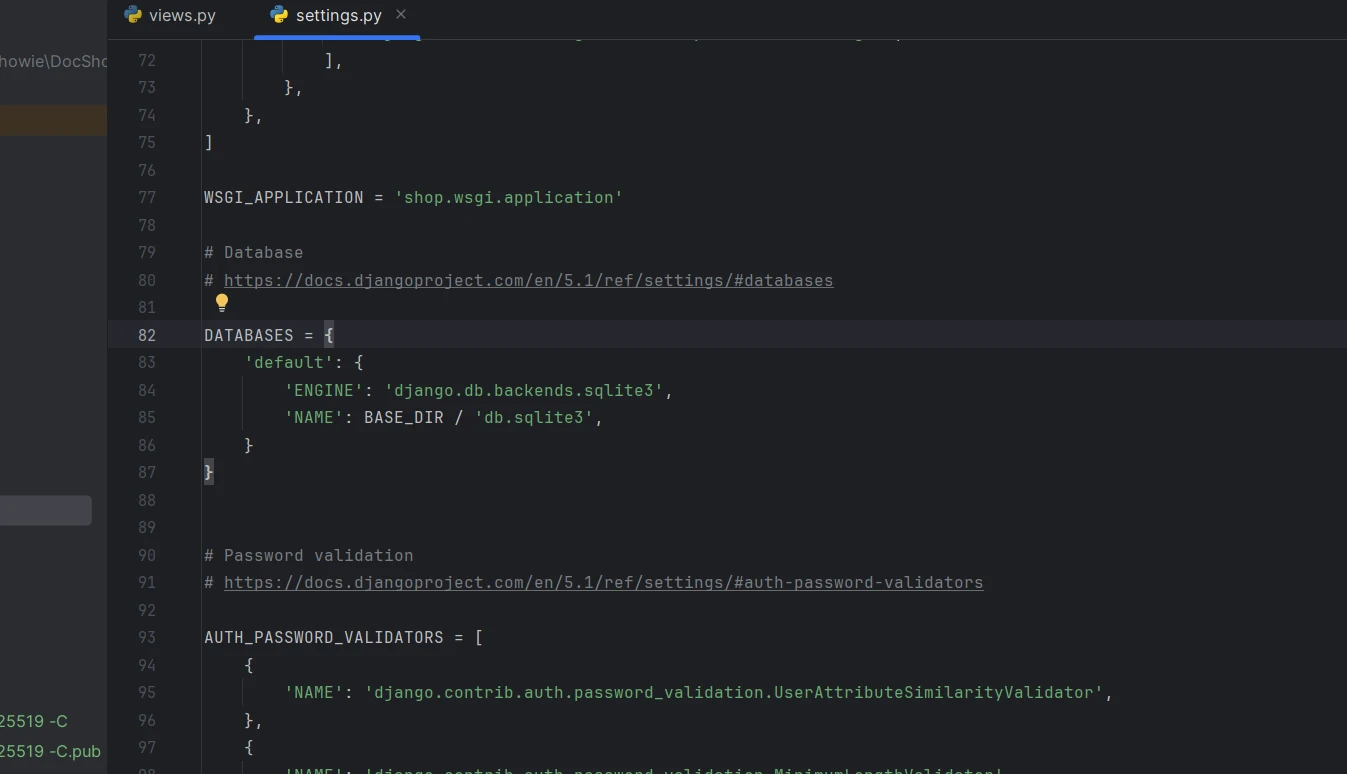Click the yellow lightbulb quick-fix icon
Viewport: 1347px width, 774px height.
tap(222, 302)
